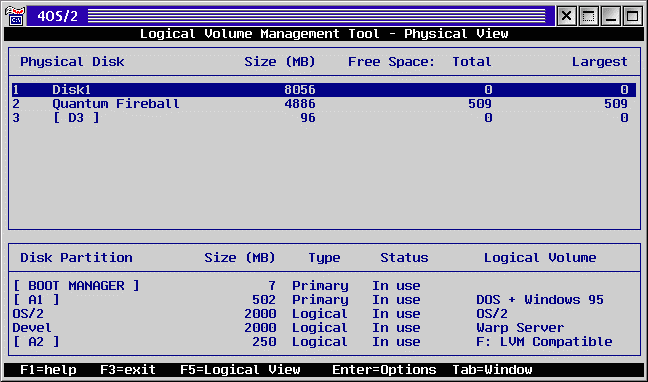Click the 509 total free space value
The image size is (648, 382).
(x=480, y=104)
